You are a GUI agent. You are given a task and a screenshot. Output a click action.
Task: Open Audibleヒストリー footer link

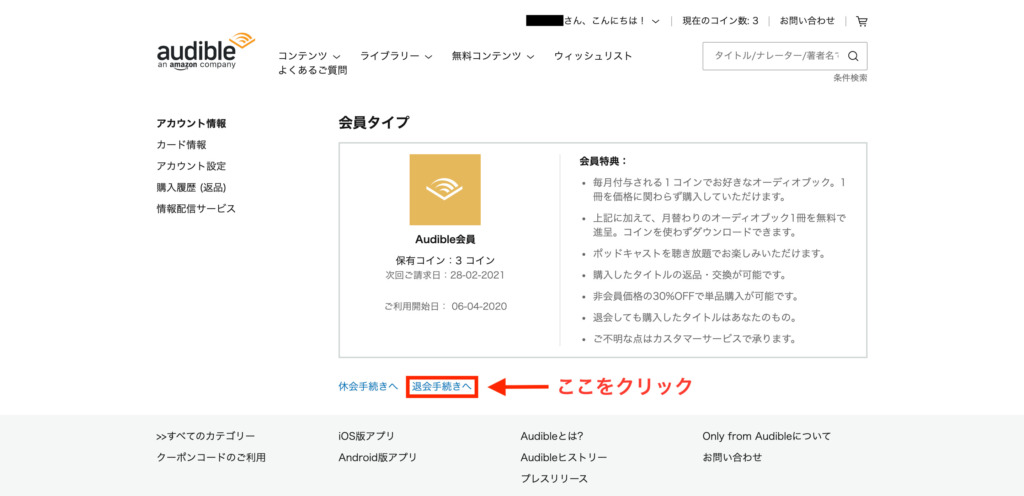pos(564,457)
